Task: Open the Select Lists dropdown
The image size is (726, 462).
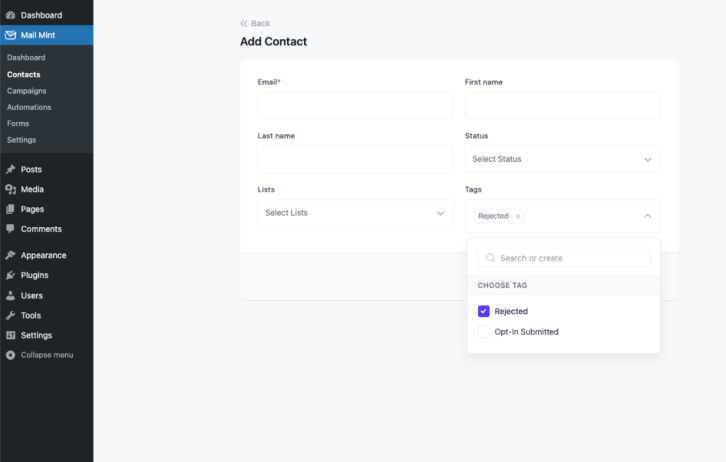Action: [356, 213]
